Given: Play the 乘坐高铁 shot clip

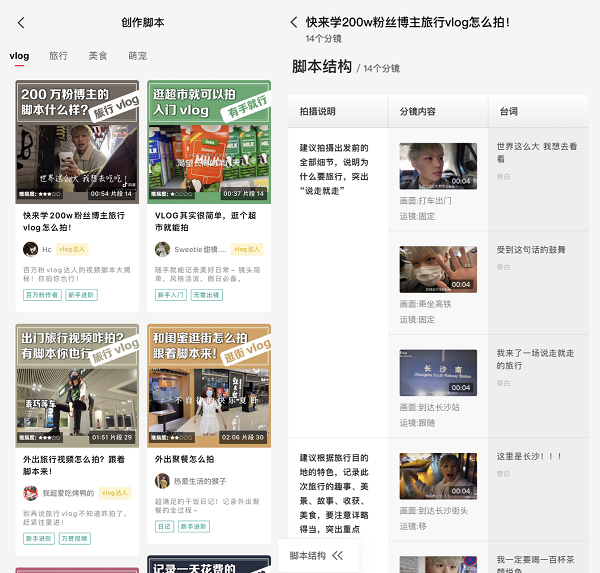Looking at the screenshot, I should click(x=438, y=269).
